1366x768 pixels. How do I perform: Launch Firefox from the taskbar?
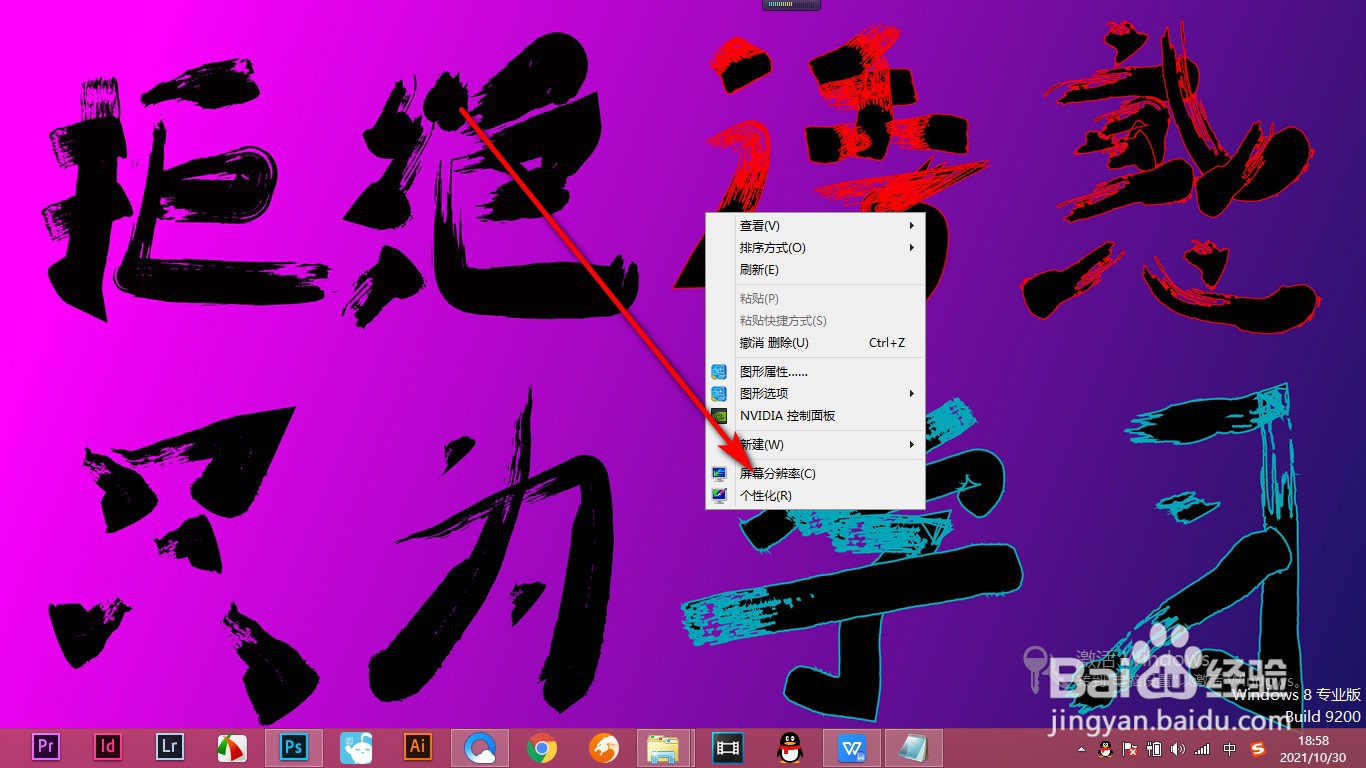coord(603,747)
